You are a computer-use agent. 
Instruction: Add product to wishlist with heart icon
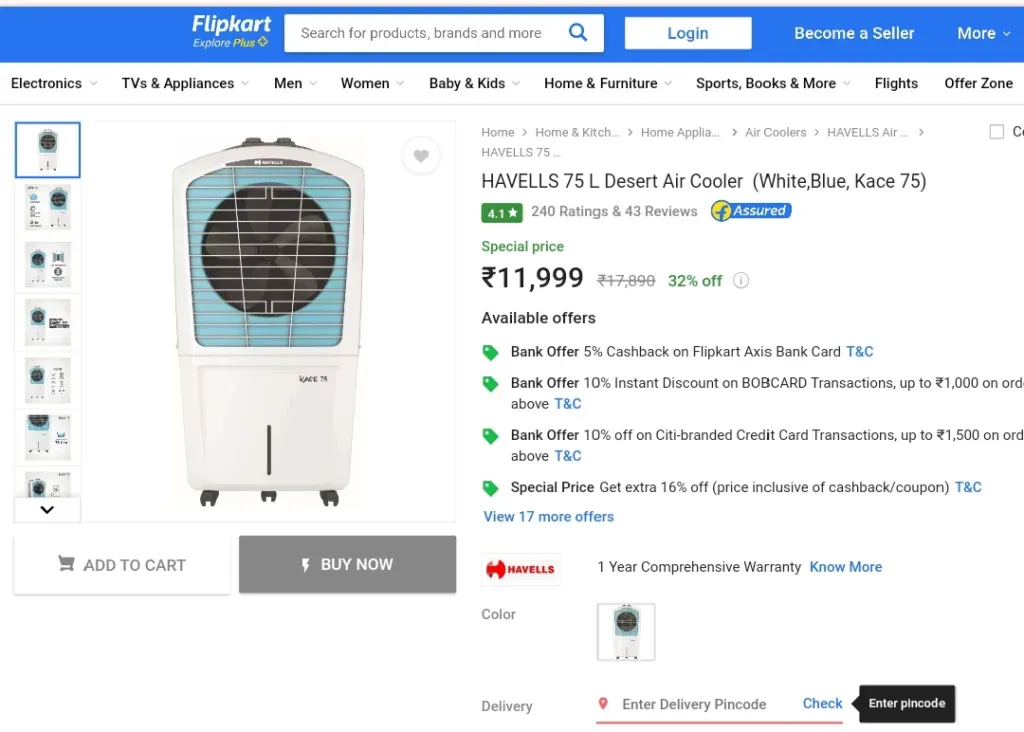pyautogui.click(x=421, y=156)
